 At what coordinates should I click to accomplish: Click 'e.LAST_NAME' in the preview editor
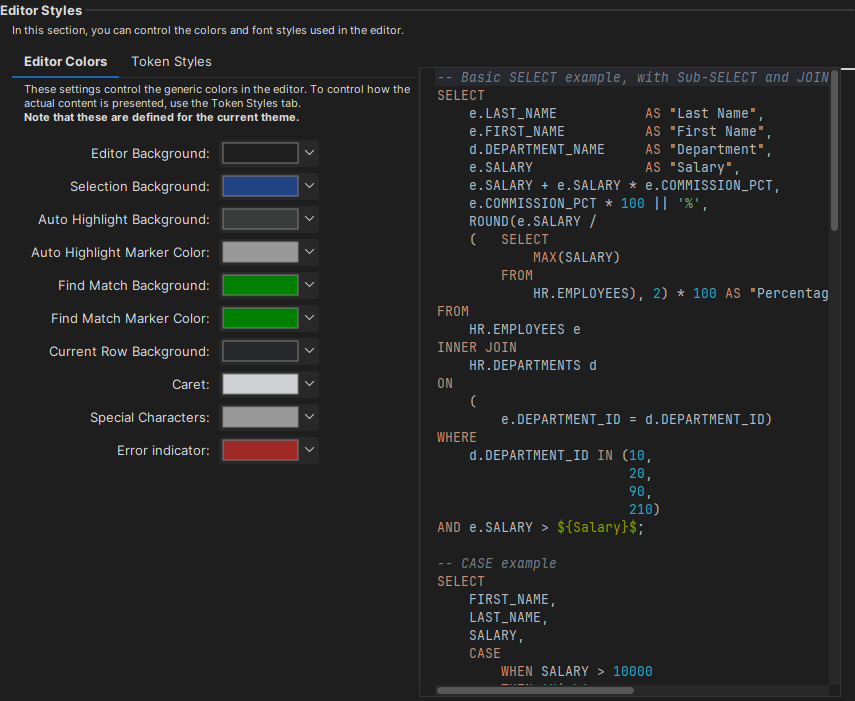coord(513,113)
